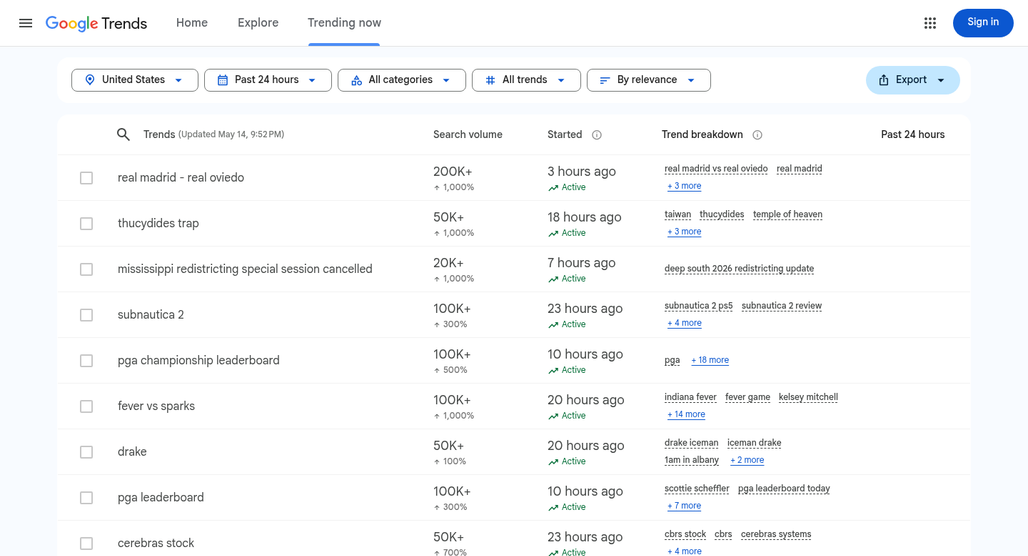Click the Sign in button

983,23
